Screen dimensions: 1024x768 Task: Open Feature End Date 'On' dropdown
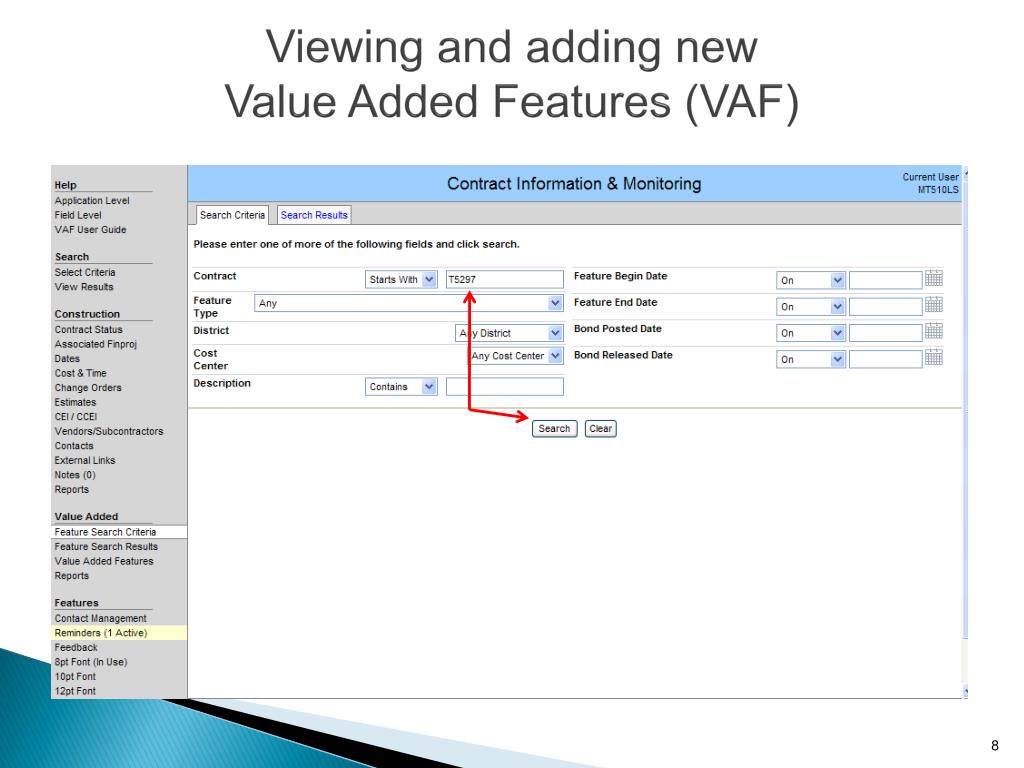810,306
